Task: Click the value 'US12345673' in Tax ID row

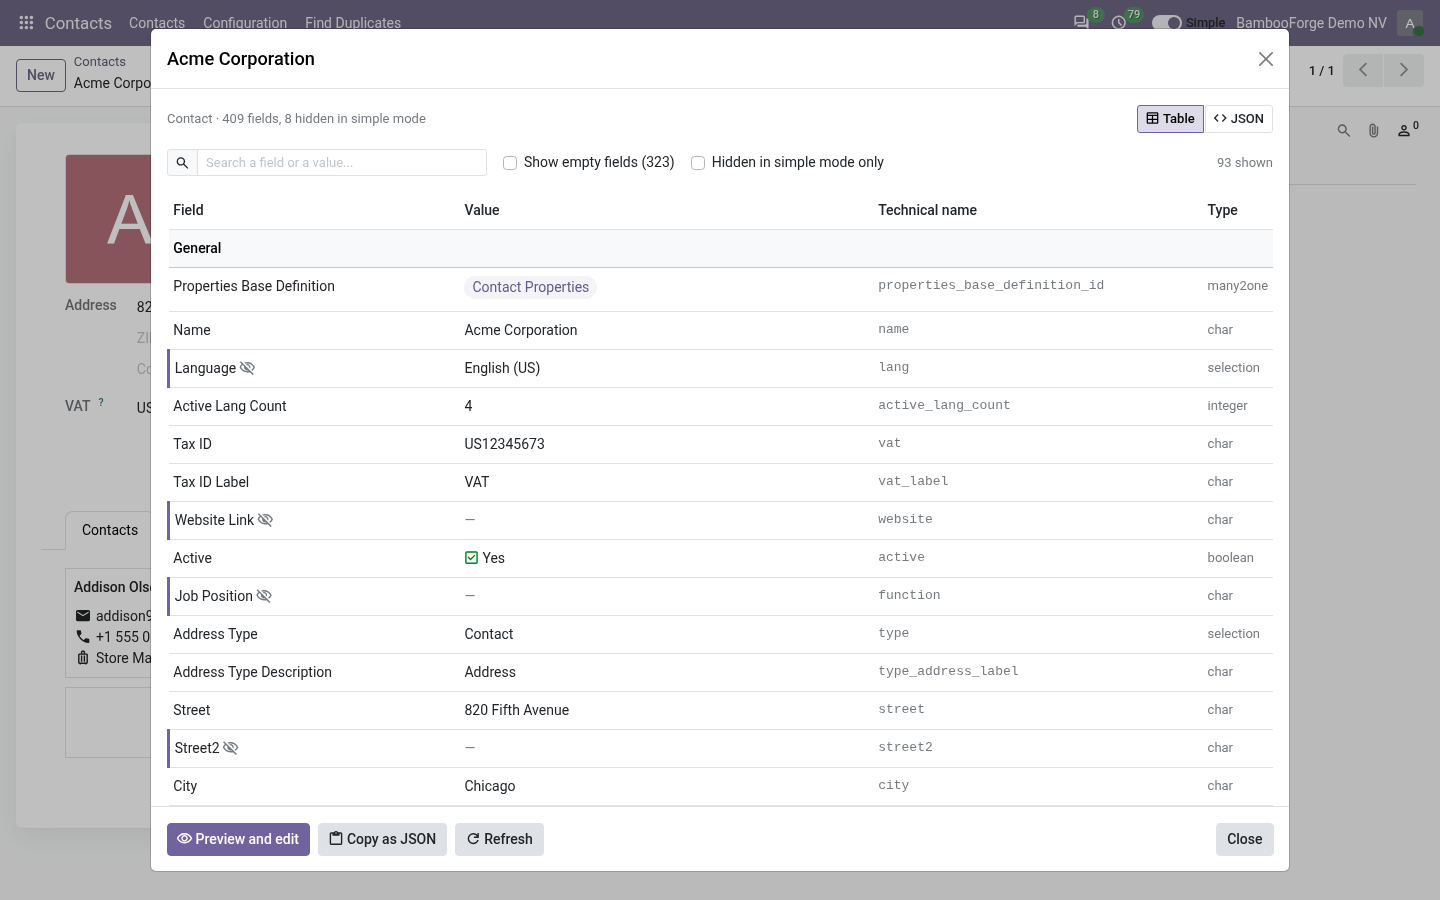Action: [x=504, y=444]
